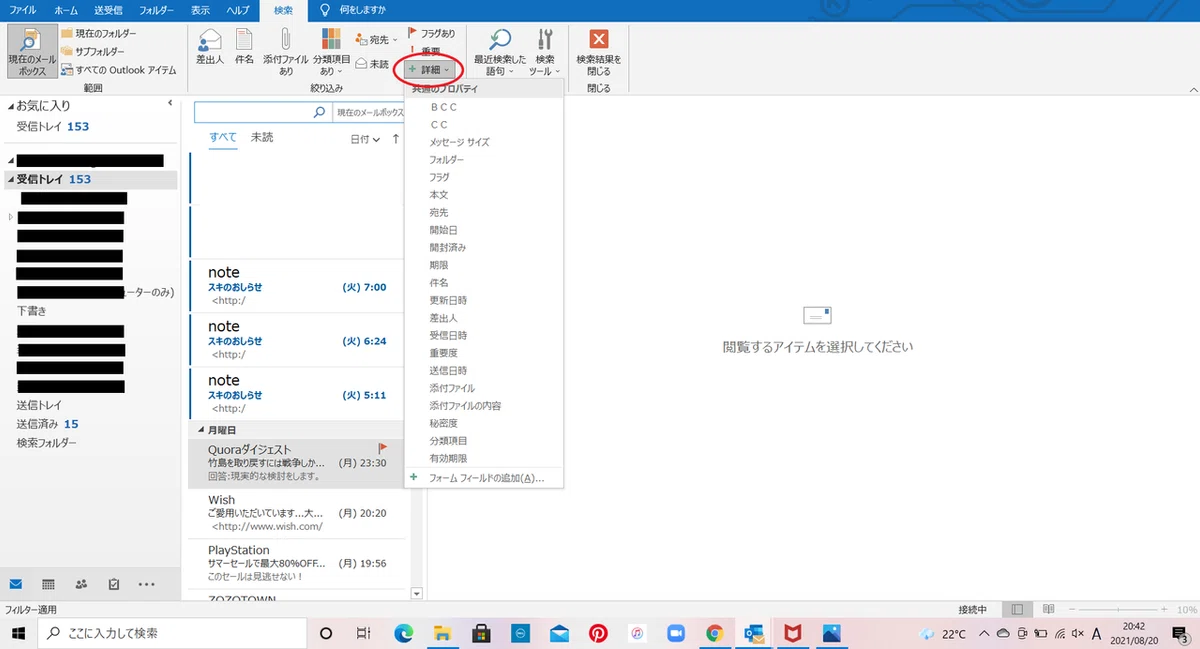Click the flag on Quoraダイジェスト message
Viewport: 1200px width, 649px height.
pos(382,449)
